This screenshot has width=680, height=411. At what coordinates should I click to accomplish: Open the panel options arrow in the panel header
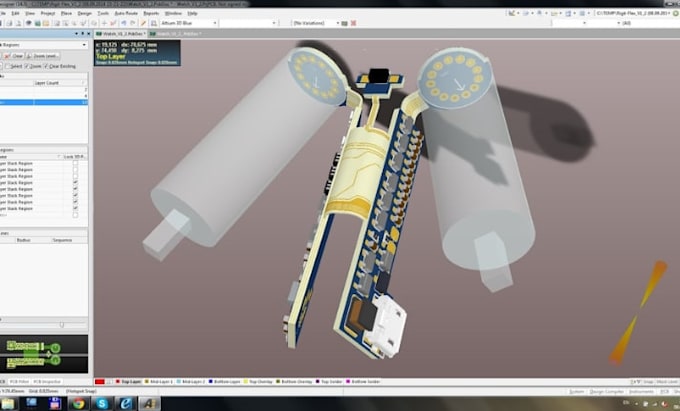tap(77, 33)
